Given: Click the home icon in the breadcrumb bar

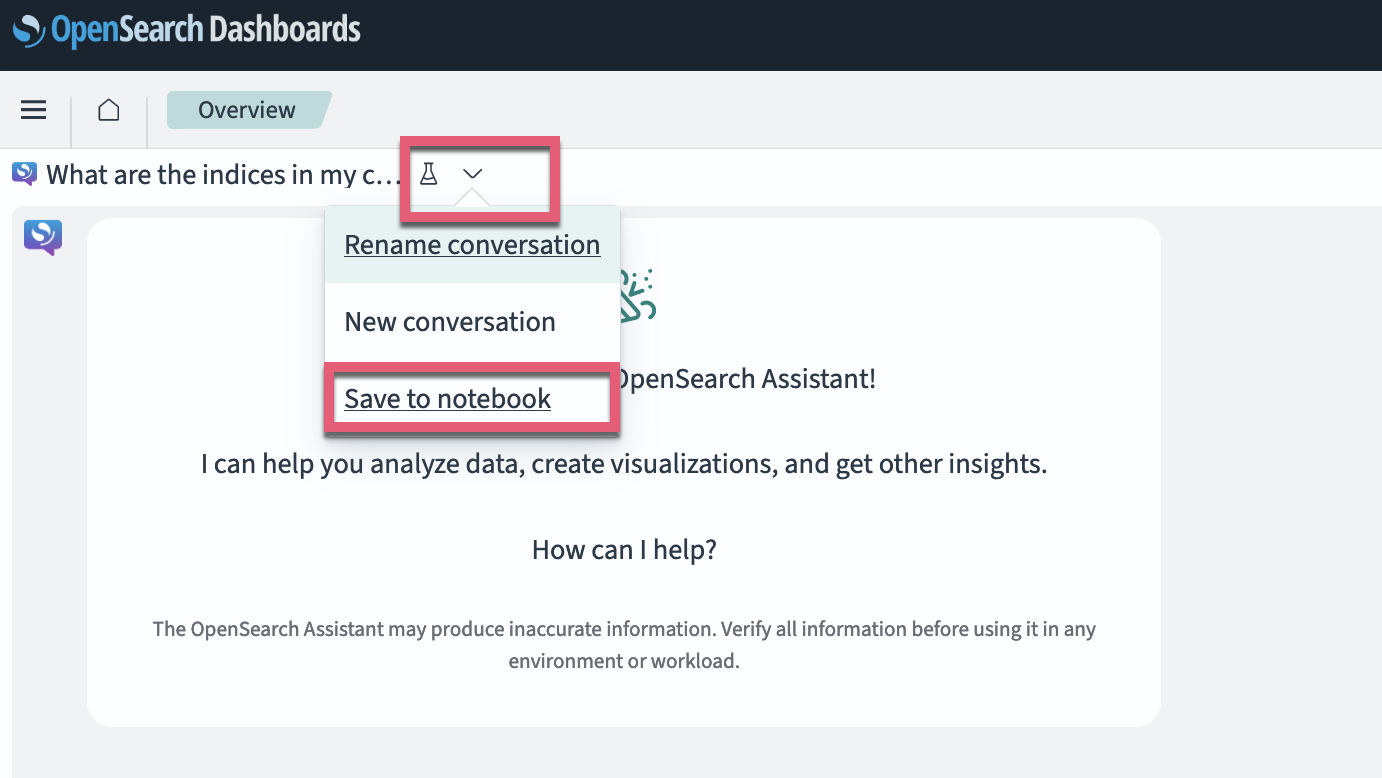Looking at the screenshot, I should (x=108, y=109).
